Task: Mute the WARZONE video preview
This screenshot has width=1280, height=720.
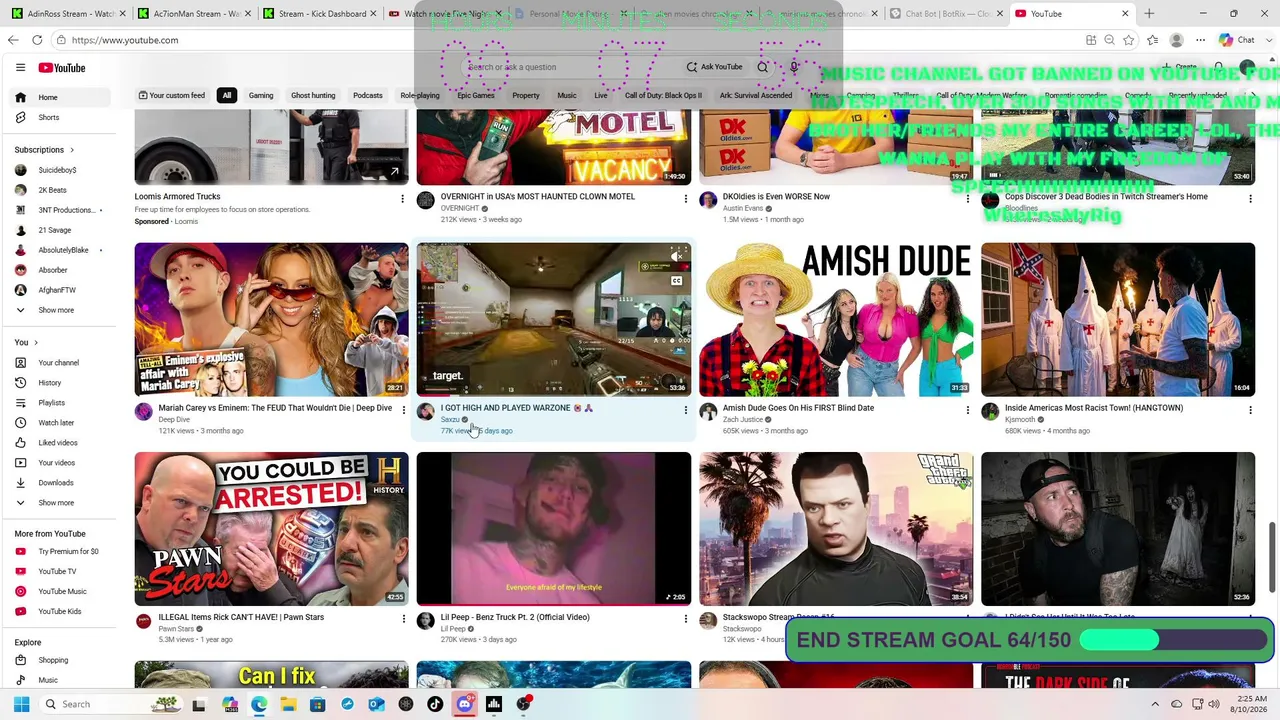Action: click(677, 258)
